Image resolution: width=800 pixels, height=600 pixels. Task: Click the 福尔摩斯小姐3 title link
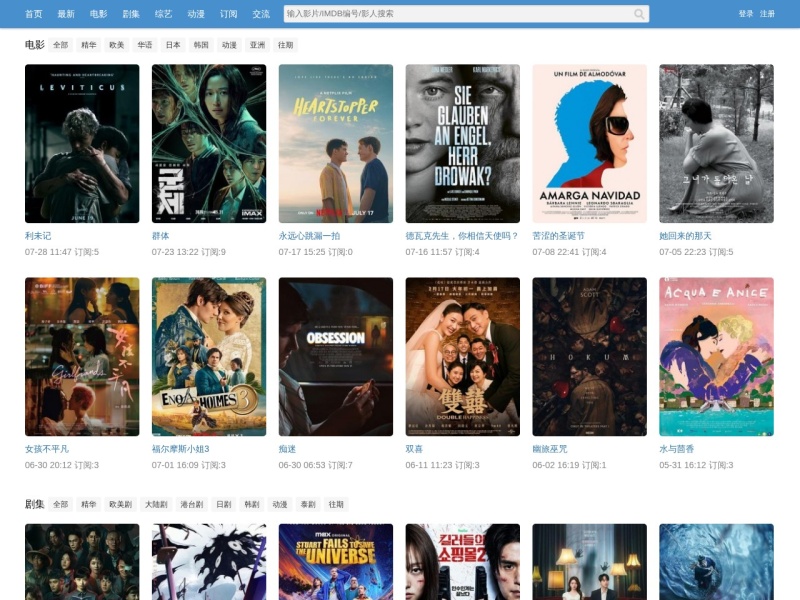(x=181, y=449)
